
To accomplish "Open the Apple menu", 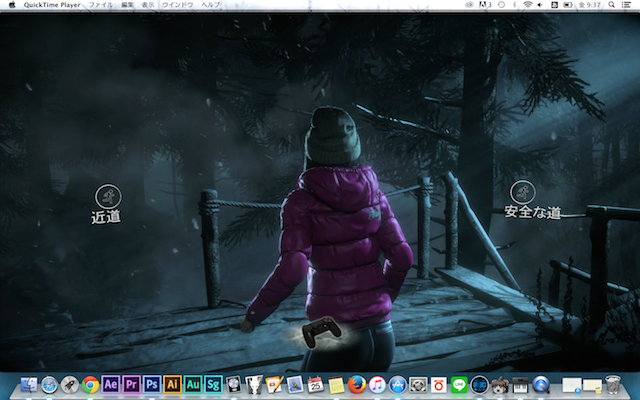I will coord(12,5).
